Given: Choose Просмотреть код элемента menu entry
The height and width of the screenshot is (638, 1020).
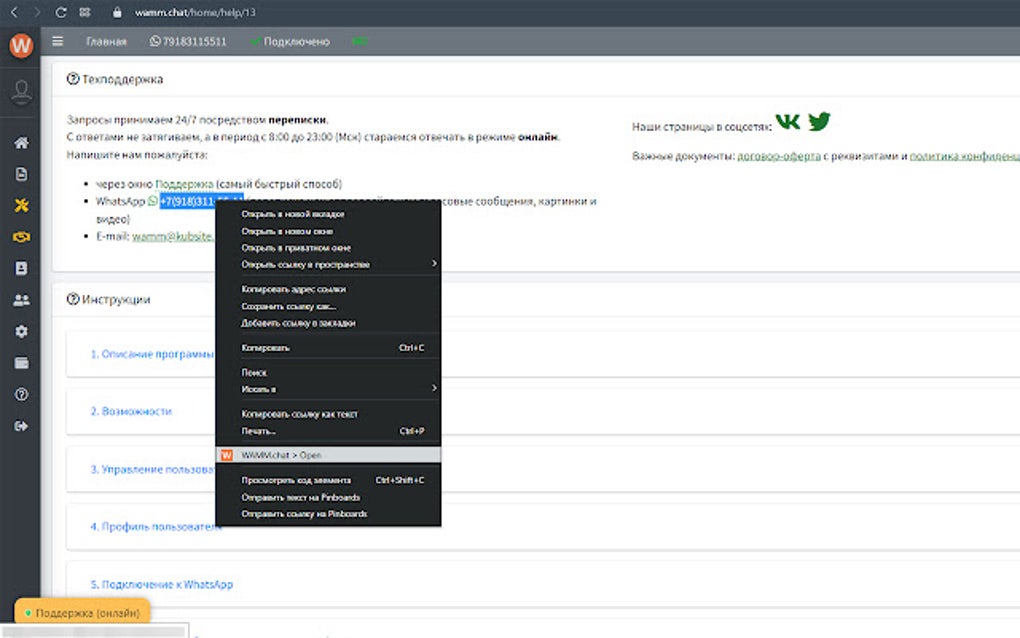Looking at the screenshot, I should pos(329,481).
